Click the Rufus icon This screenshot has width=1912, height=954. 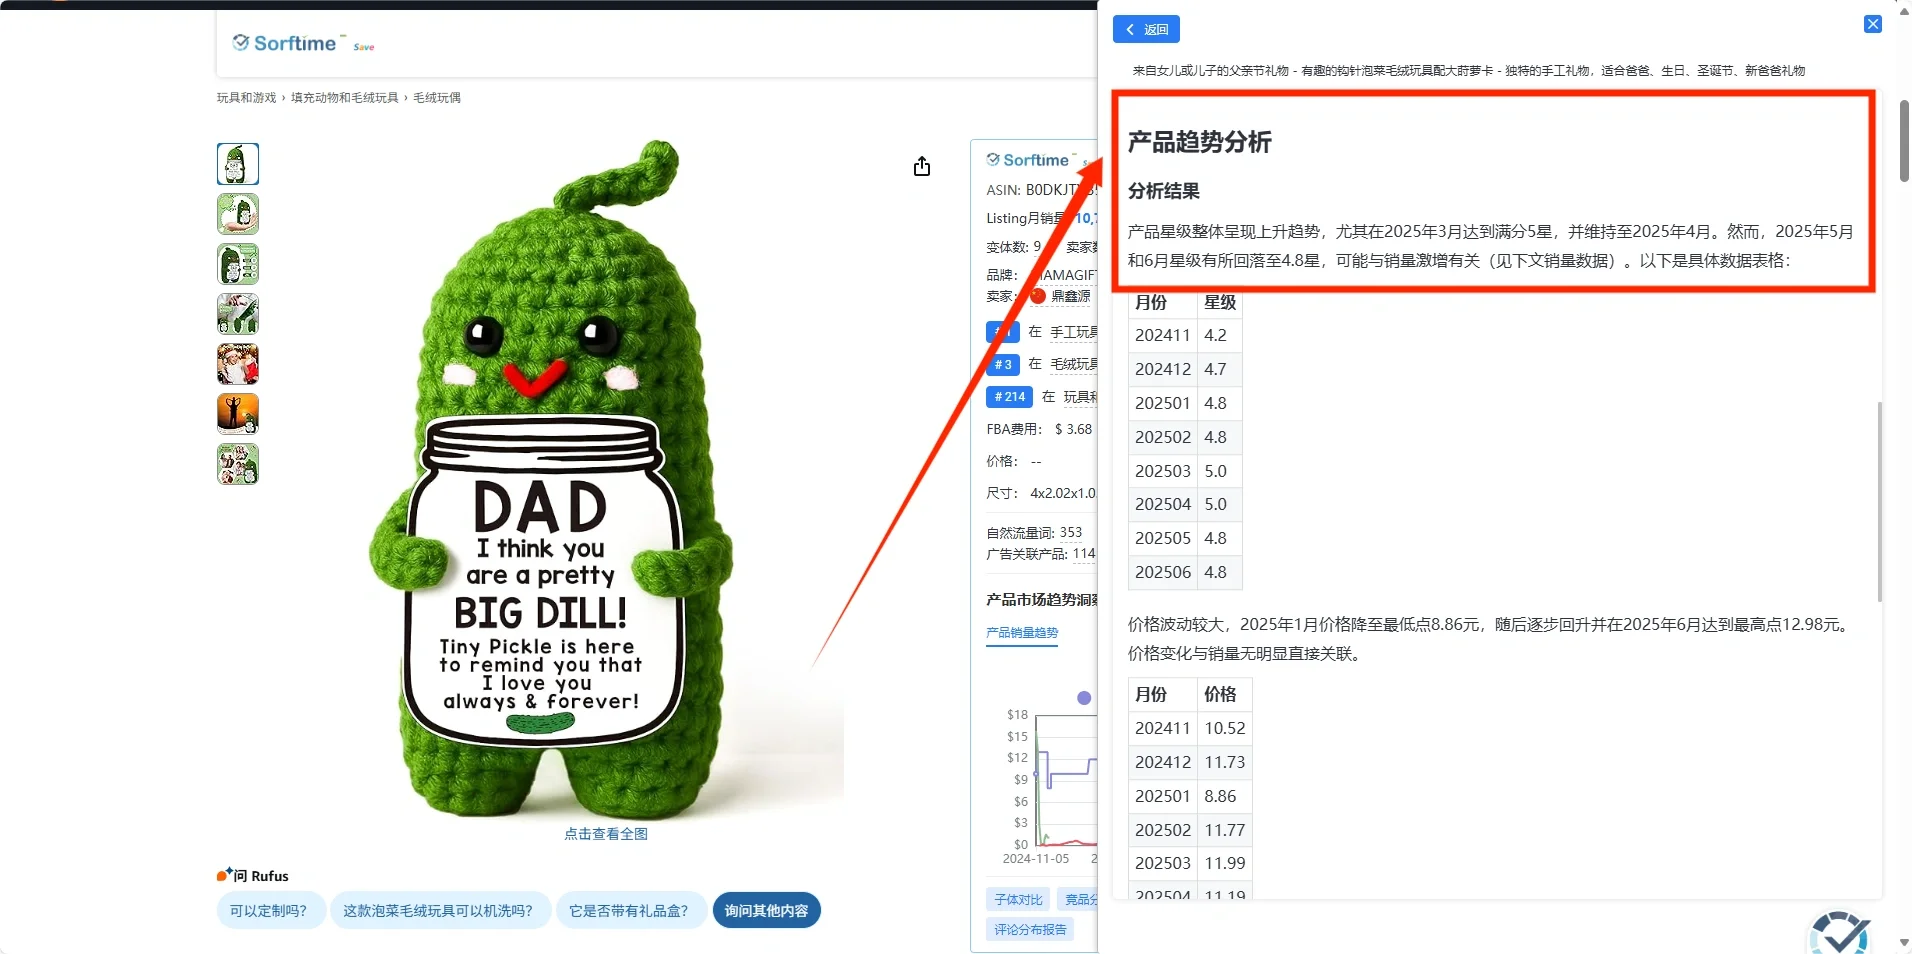tap(224, 875)
